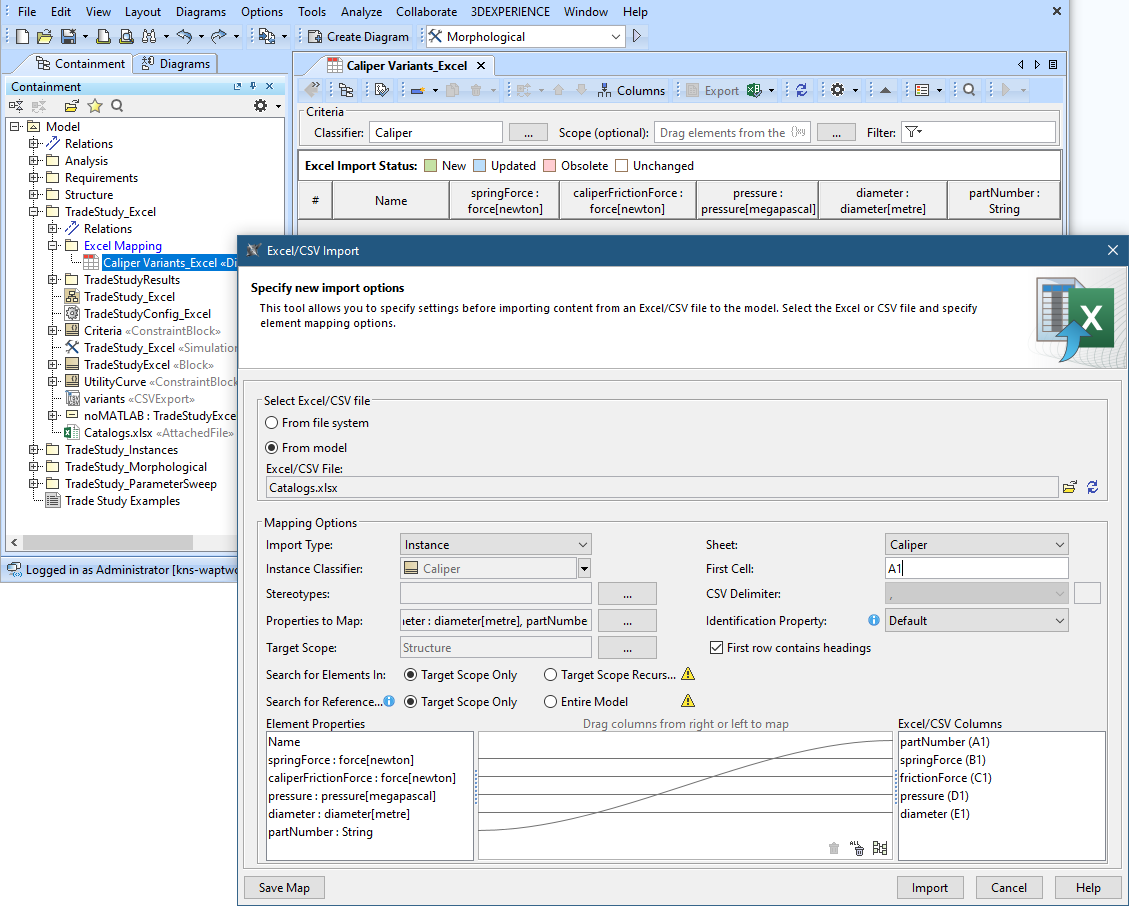Switch to the Diagrams tab
Screen dimensions: 1129x906
(x=175, y=64)
